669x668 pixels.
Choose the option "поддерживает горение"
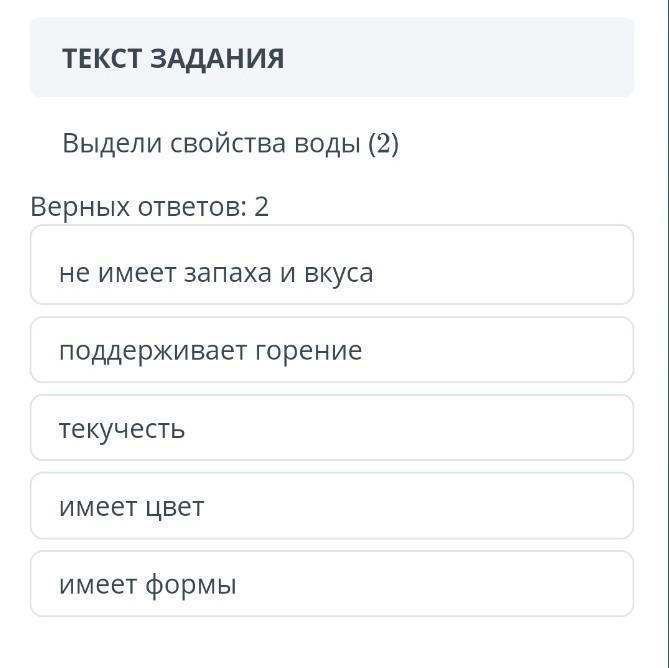tap(331, 351)
